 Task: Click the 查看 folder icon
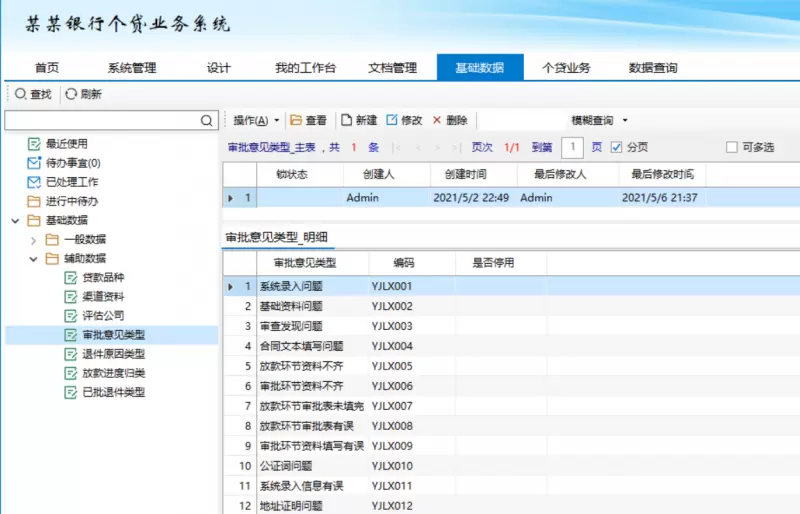click(x=296, y=120)
